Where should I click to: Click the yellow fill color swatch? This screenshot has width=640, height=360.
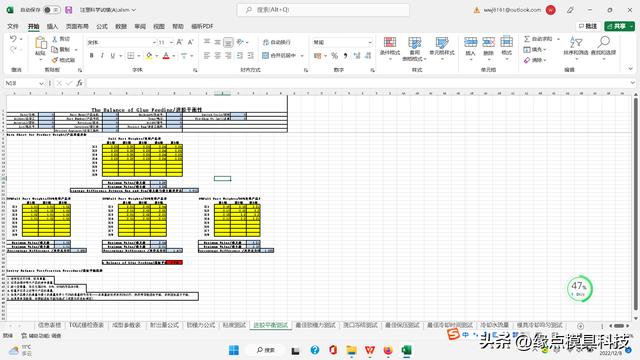[149, 56]
